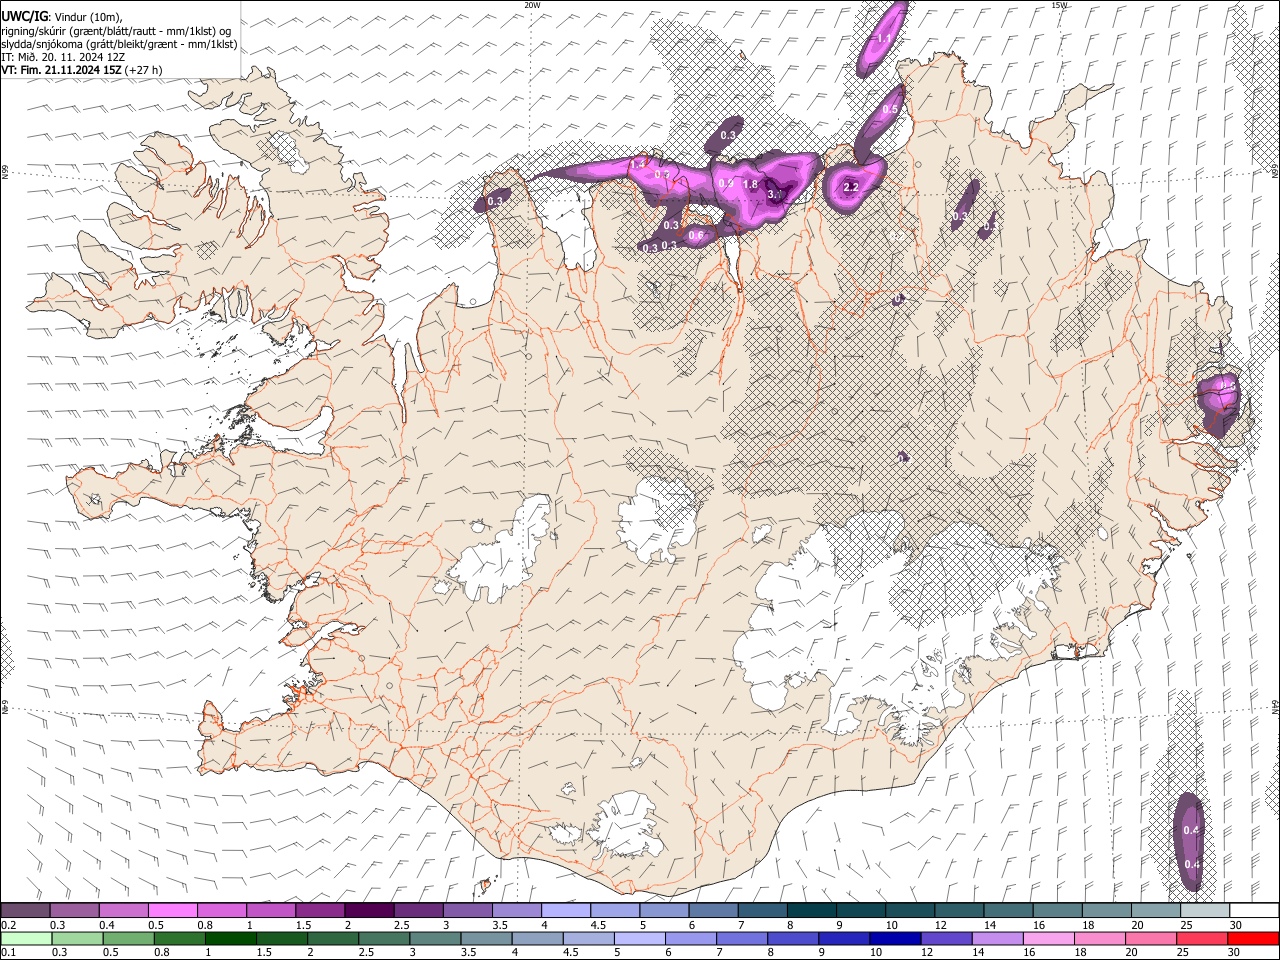Screen dimensions: 1280x960
Task: Click the '15W' longitude label
Action: tap(1059, 5)
